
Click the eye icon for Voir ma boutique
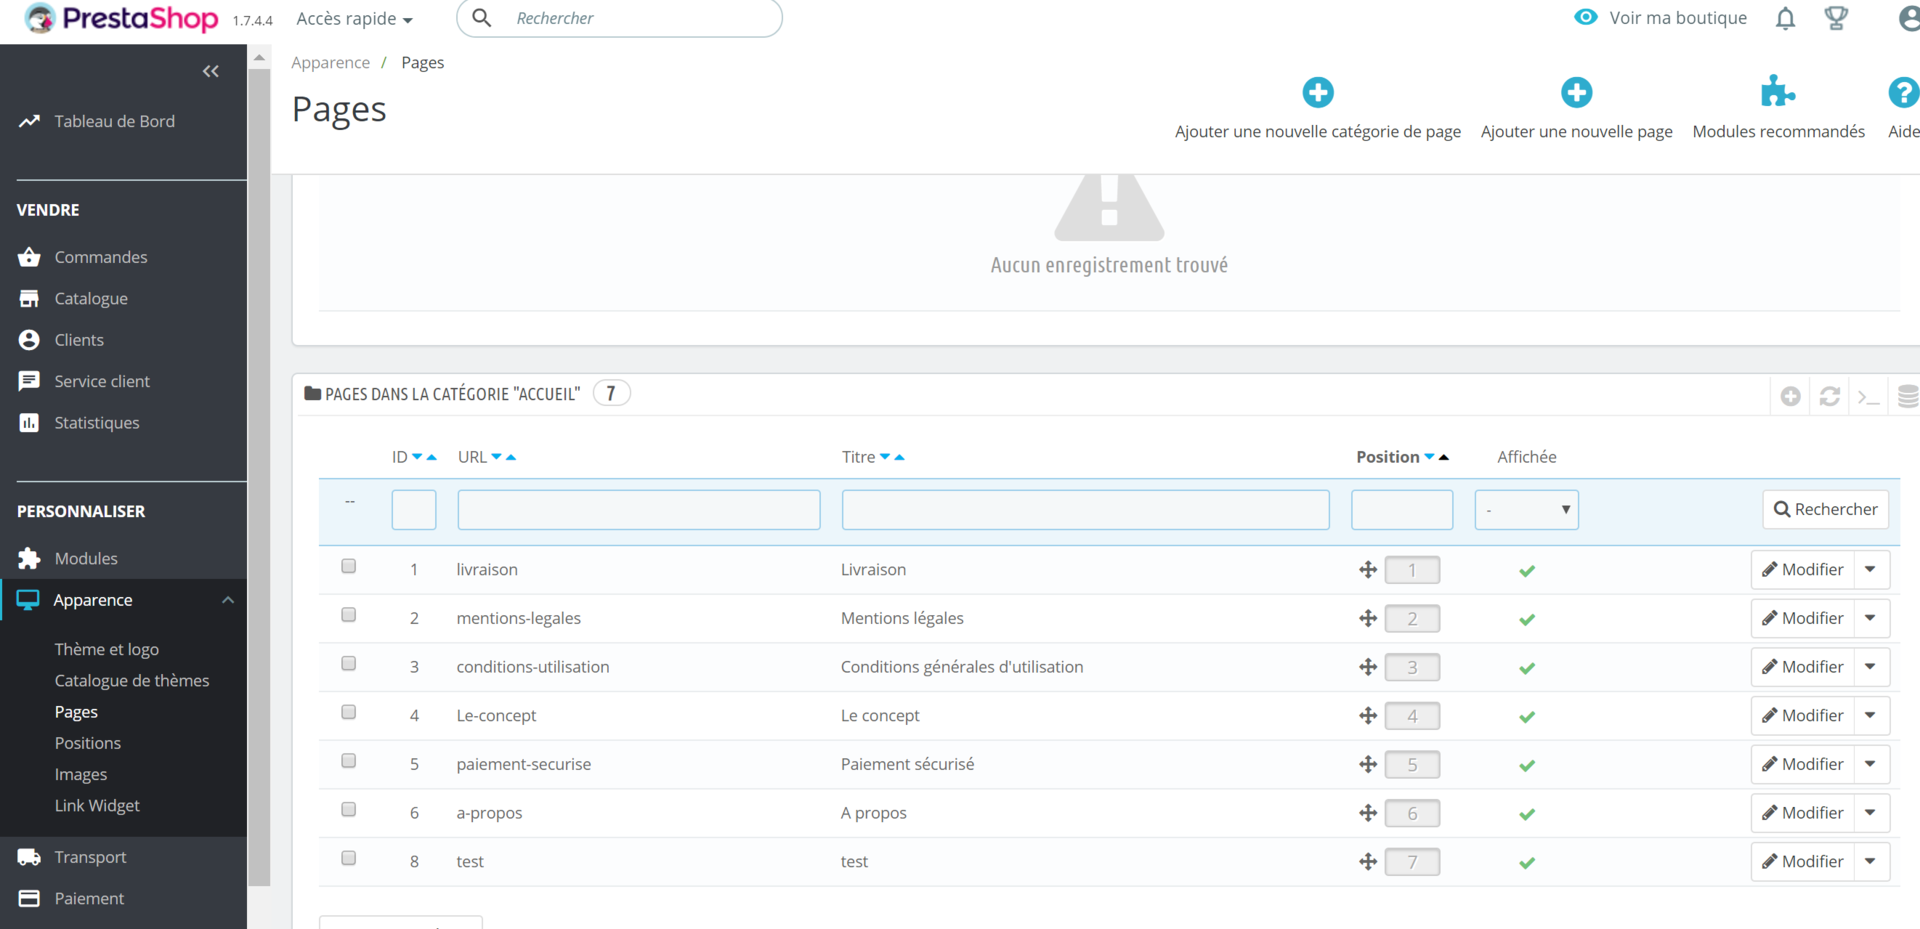click(x=1586, y=17)
